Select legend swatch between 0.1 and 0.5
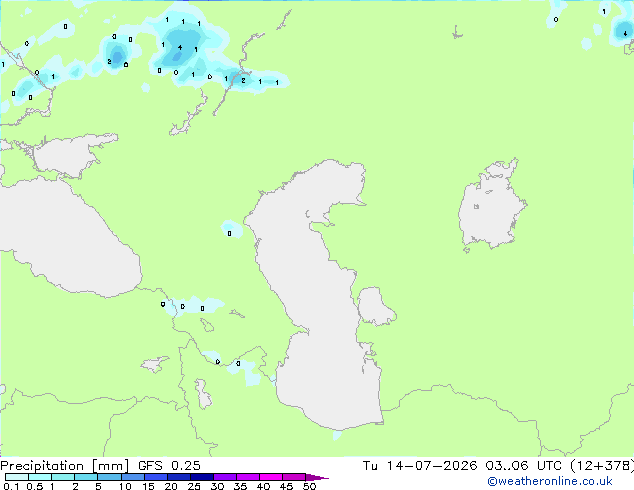 click(x=17, y=477)
